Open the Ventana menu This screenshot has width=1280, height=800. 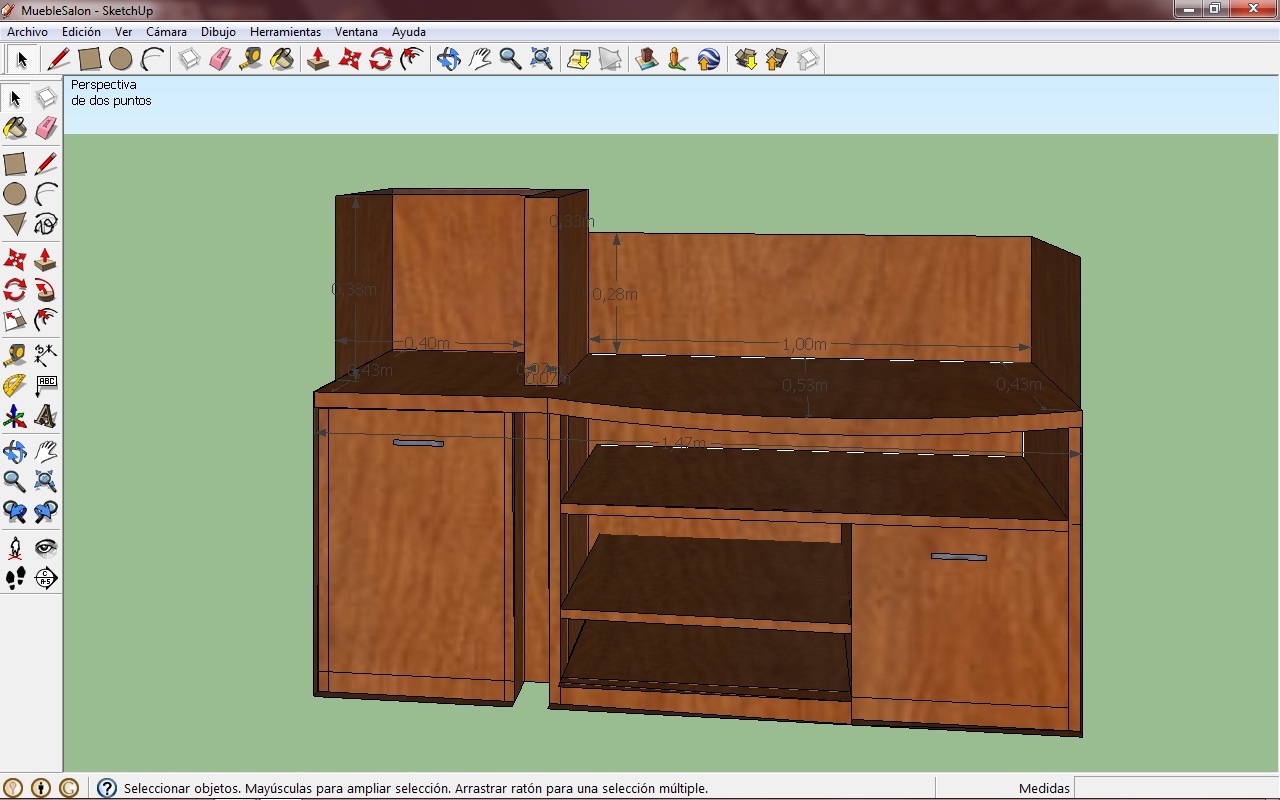pos(356,32)
